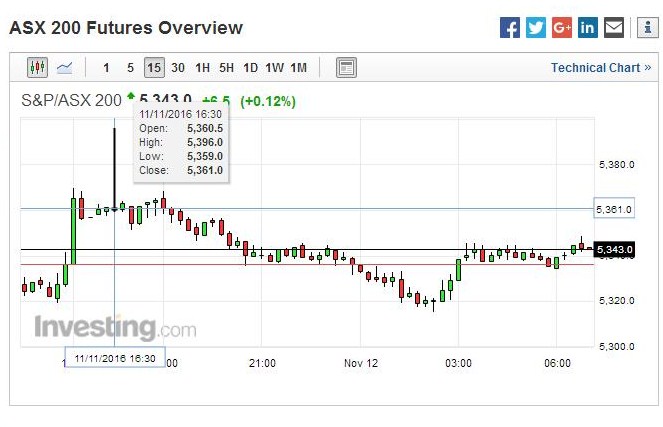Image resolution: width=663 pixels, height=427 pixels.
Task: Send chart by email envelope icon
Action: 614,28
